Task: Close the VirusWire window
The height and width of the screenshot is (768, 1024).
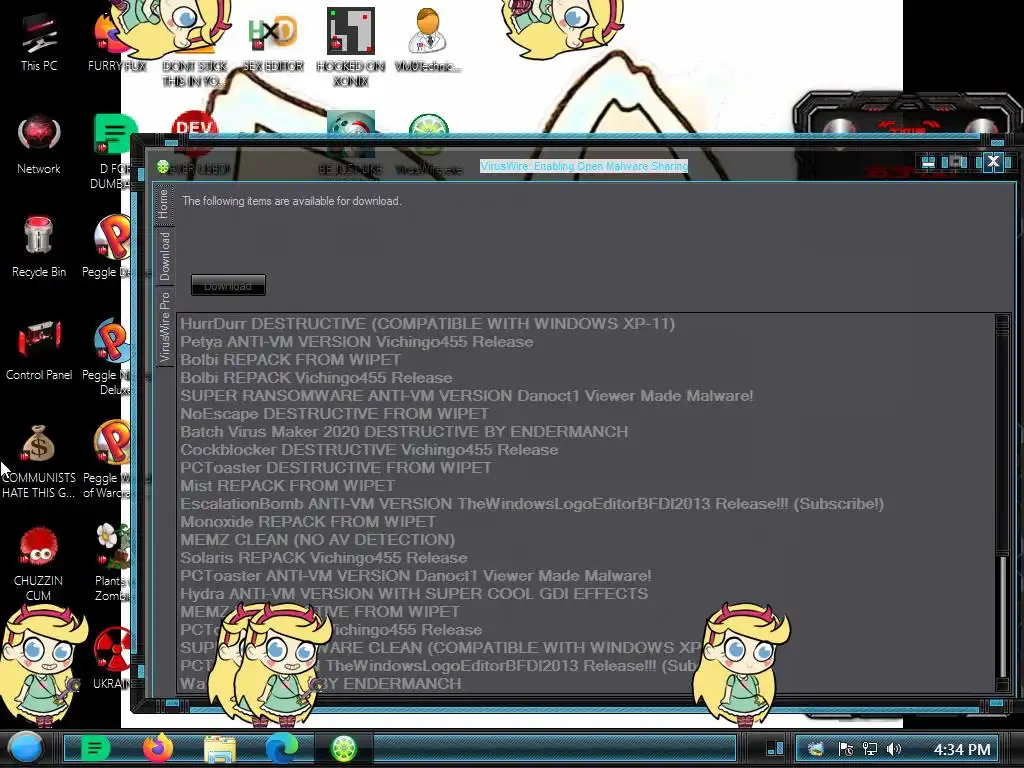Action: tap(993, 161)
